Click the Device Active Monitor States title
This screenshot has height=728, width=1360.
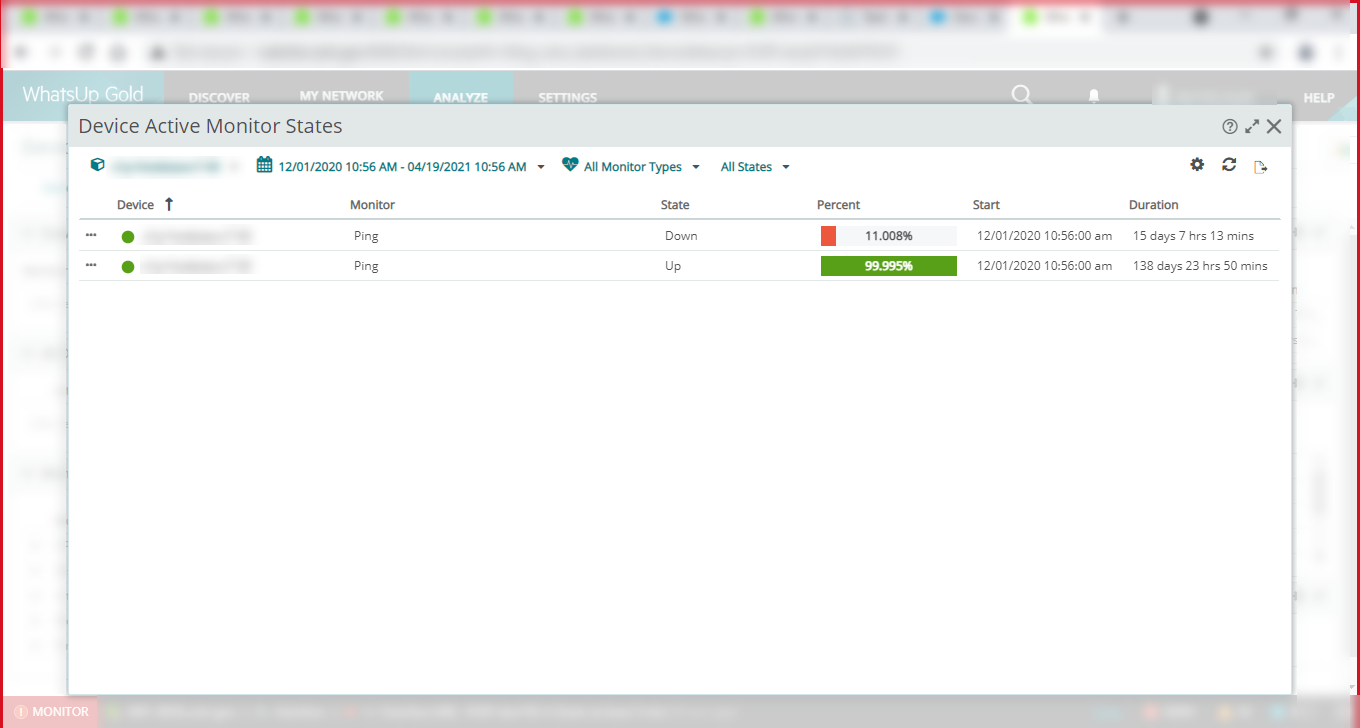[210, 126]
